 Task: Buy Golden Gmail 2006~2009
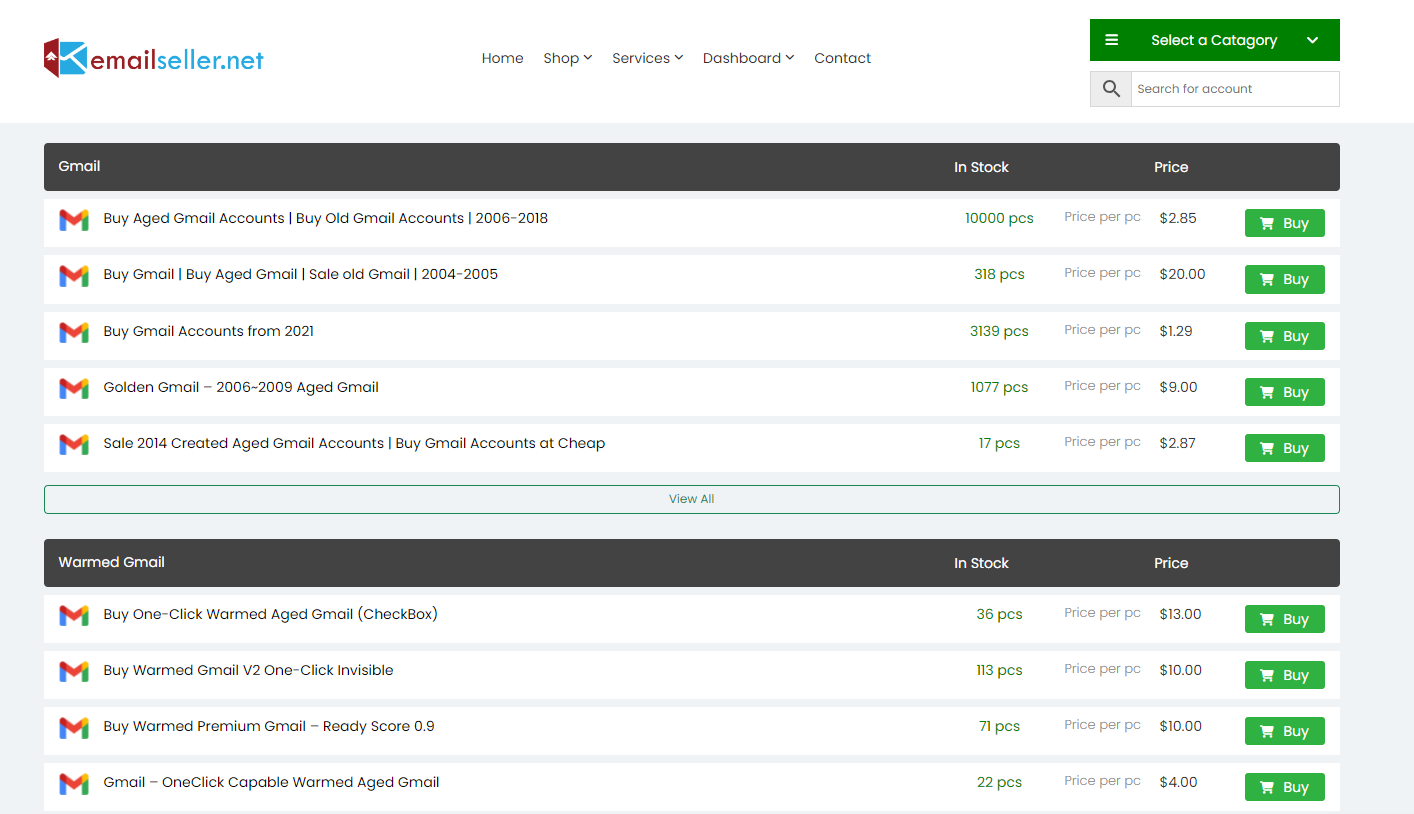point(1285,392)
